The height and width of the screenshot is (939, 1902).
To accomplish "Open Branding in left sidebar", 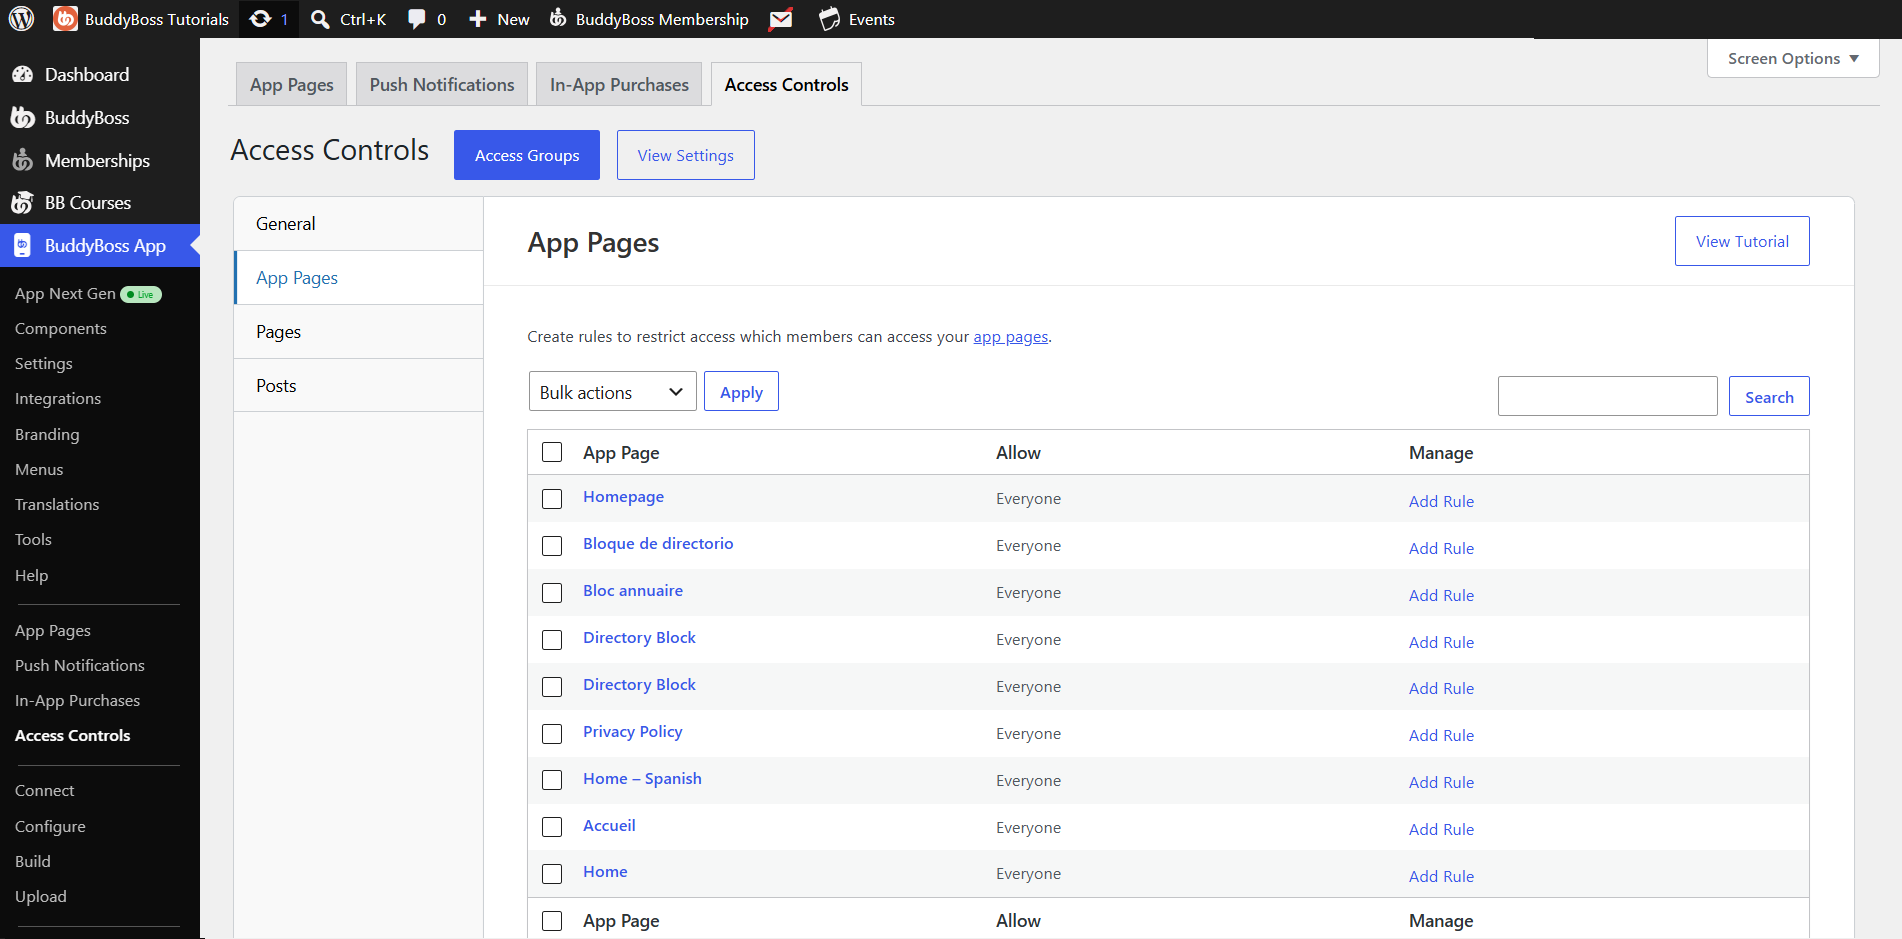I will [x=47, y=435].
